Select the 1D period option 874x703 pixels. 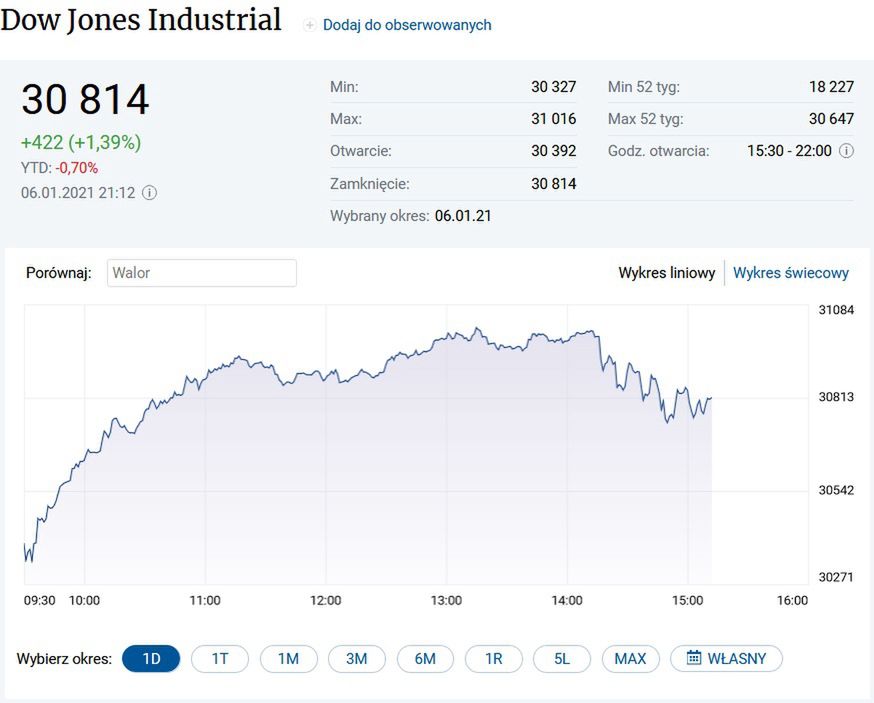click(151, 659)
